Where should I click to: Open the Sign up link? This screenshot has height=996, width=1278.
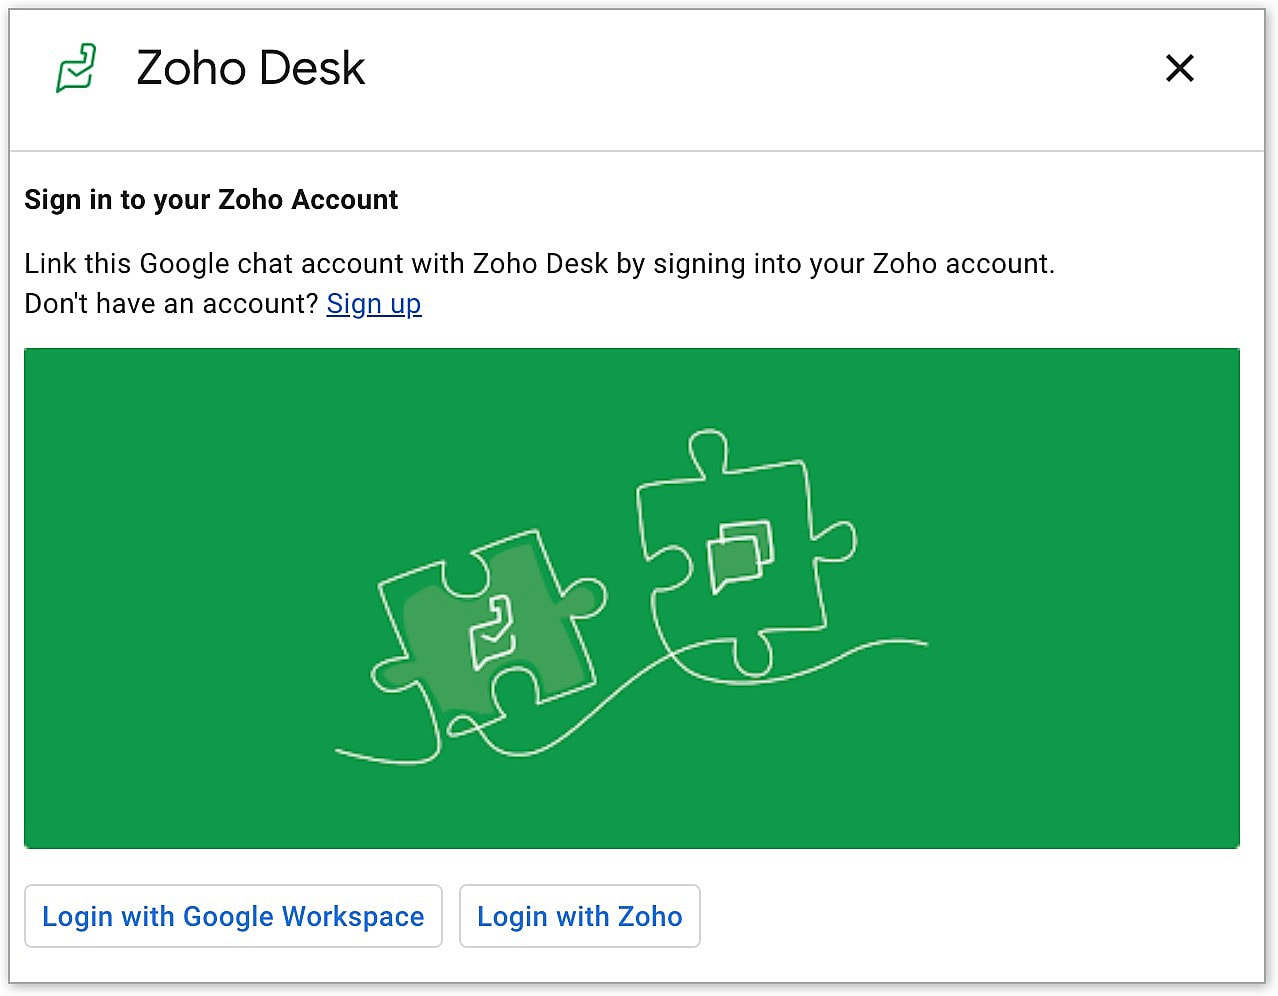[x=374, y=304]
